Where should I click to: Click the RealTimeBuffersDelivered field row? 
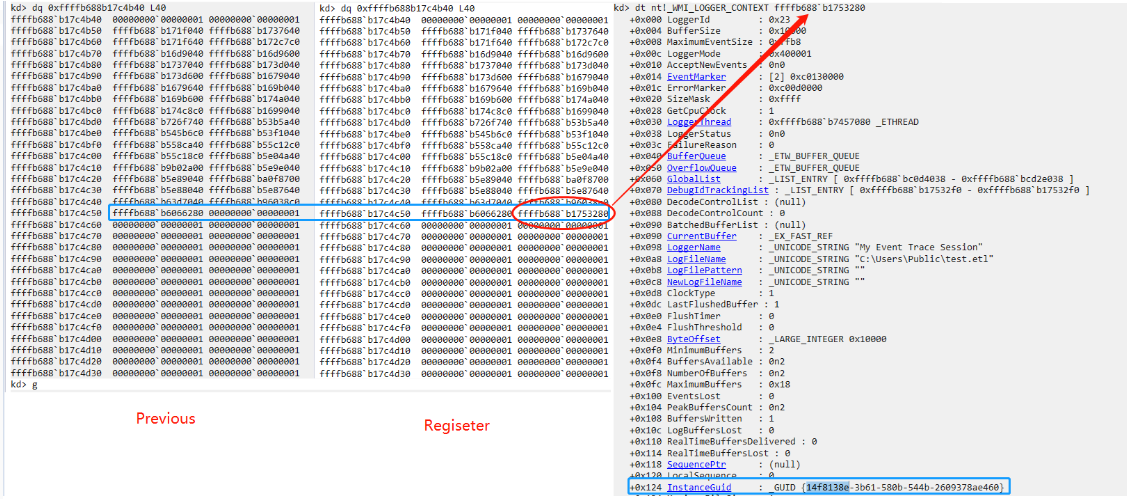click(722, 441)
